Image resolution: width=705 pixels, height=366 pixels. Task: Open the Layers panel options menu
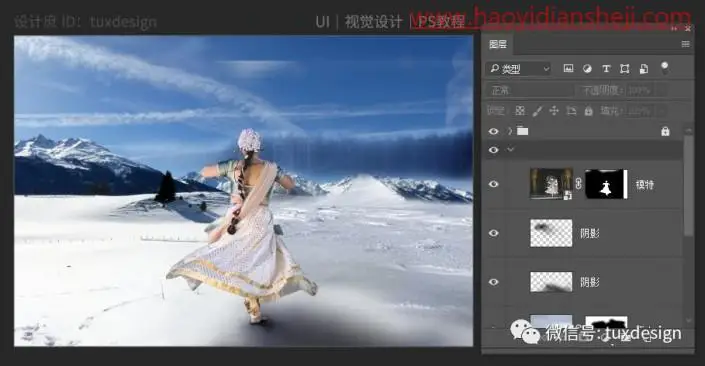pyautogui.click(x=685, y=44)
